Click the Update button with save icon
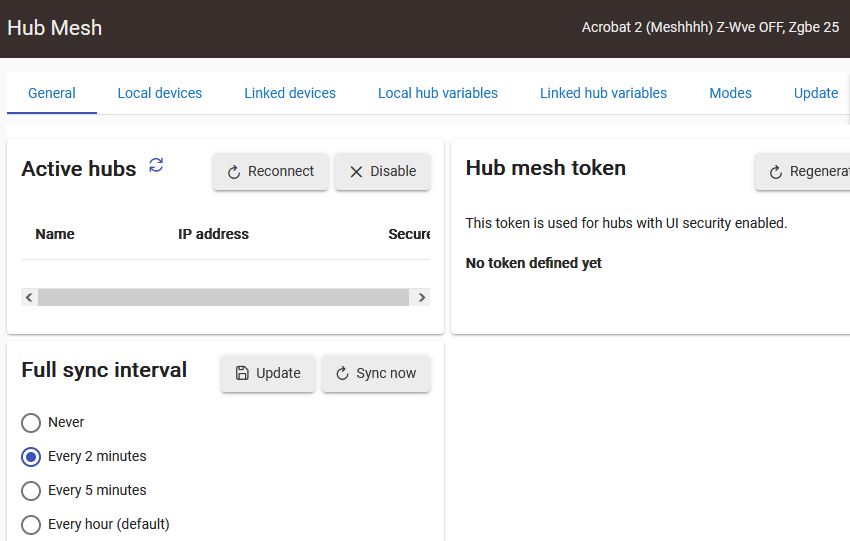 [x=268, y=373]
